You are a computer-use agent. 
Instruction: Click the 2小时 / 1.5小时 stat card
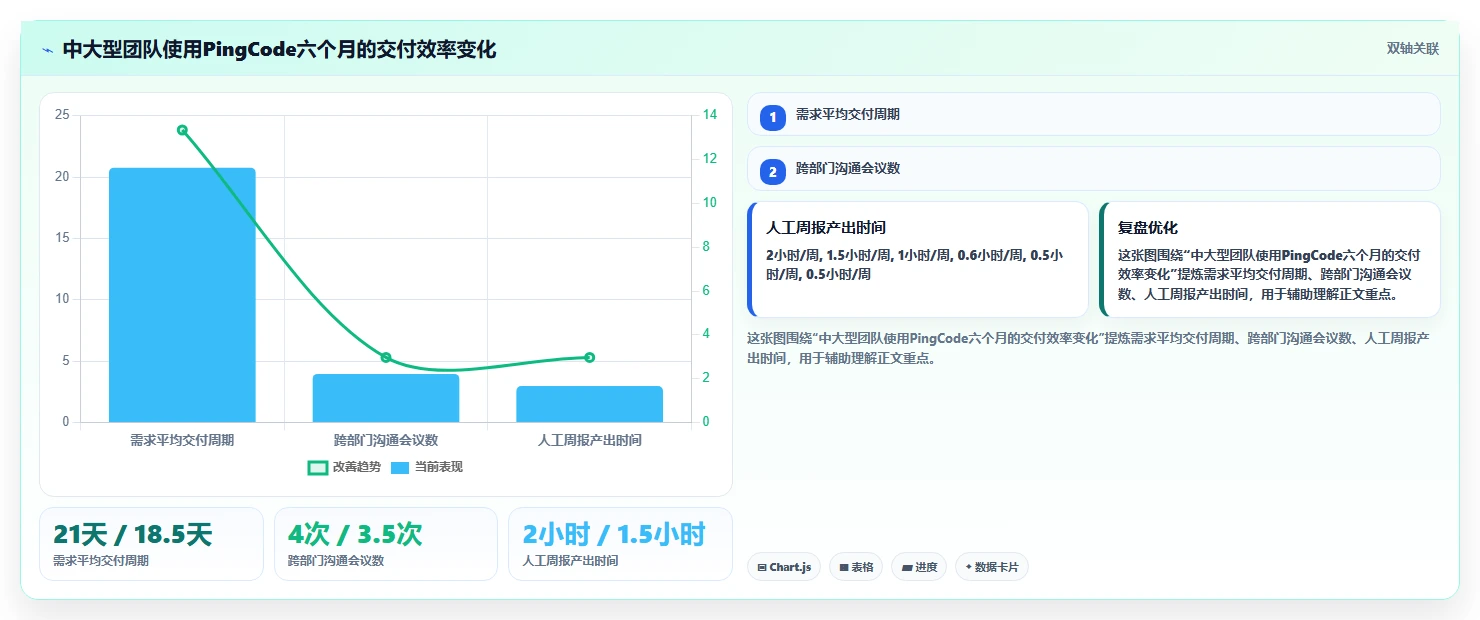click(x=620, y=544)
